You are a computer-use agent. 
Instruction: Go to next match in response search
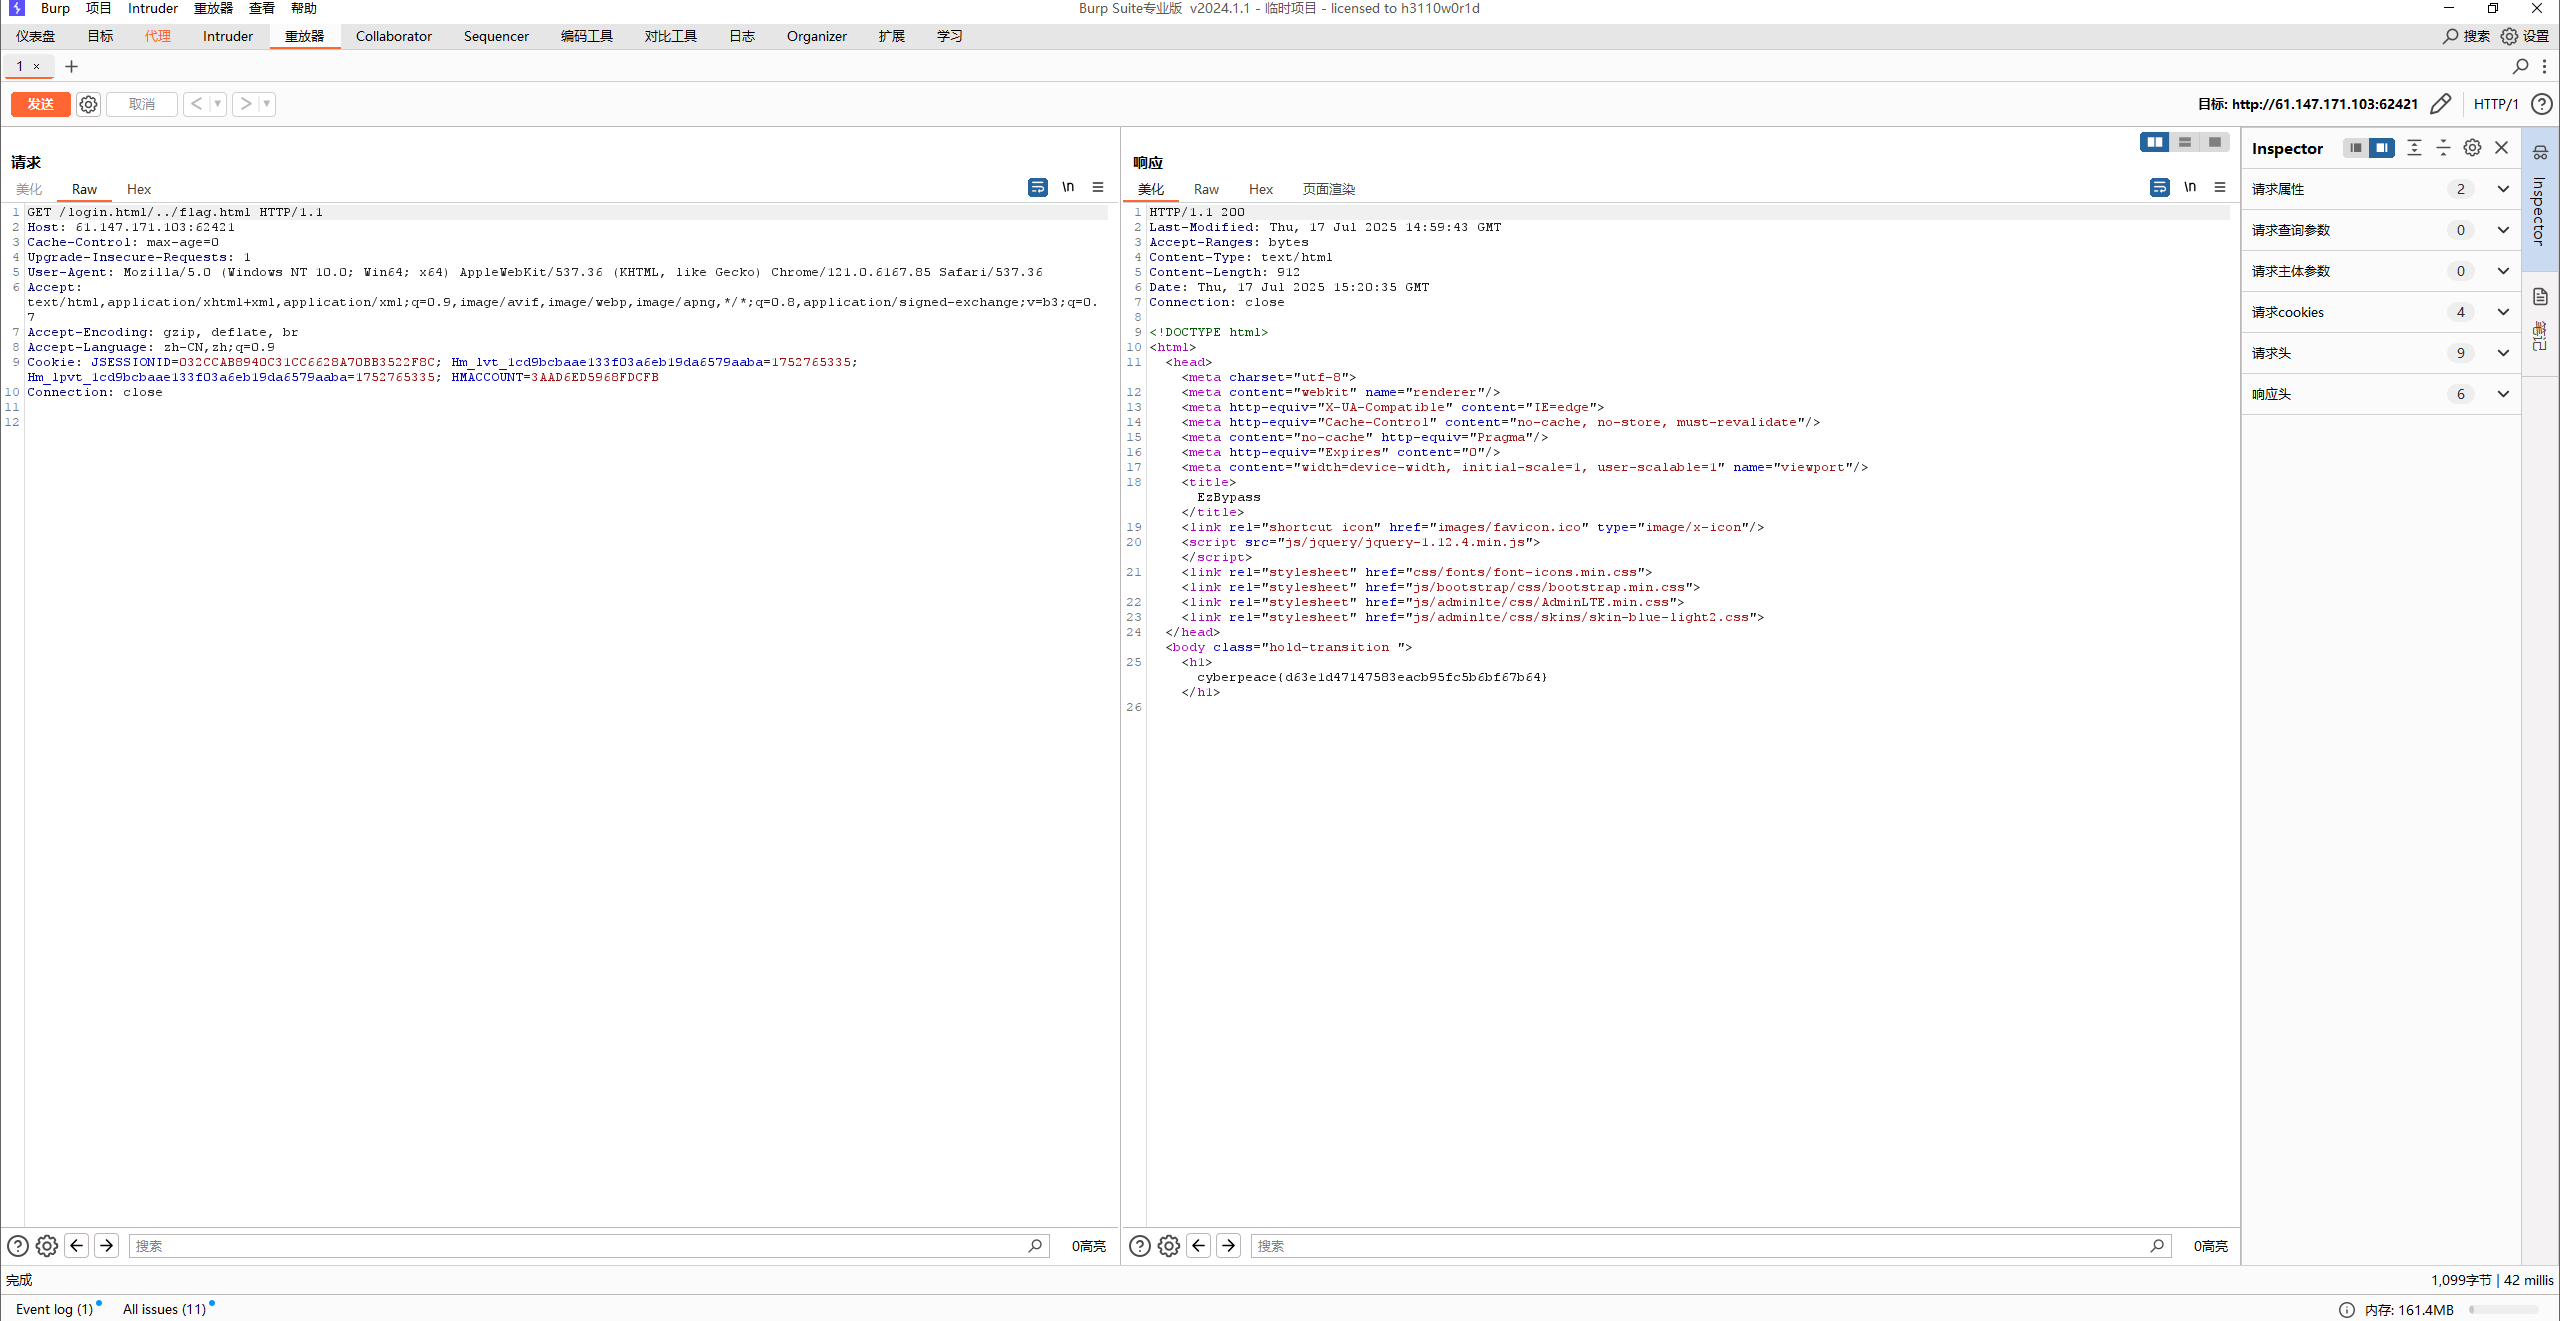[x=1228, y=1246]
